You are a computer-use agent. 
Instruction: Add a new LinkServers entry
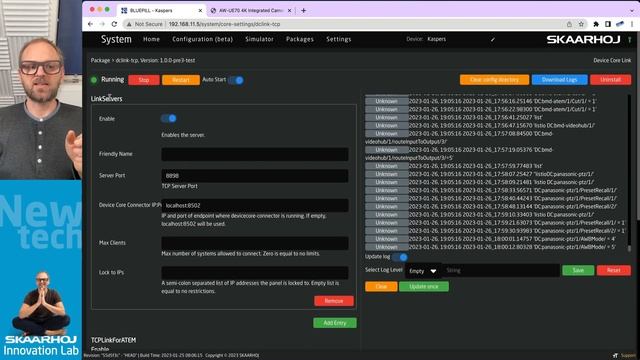click(335, 323)
